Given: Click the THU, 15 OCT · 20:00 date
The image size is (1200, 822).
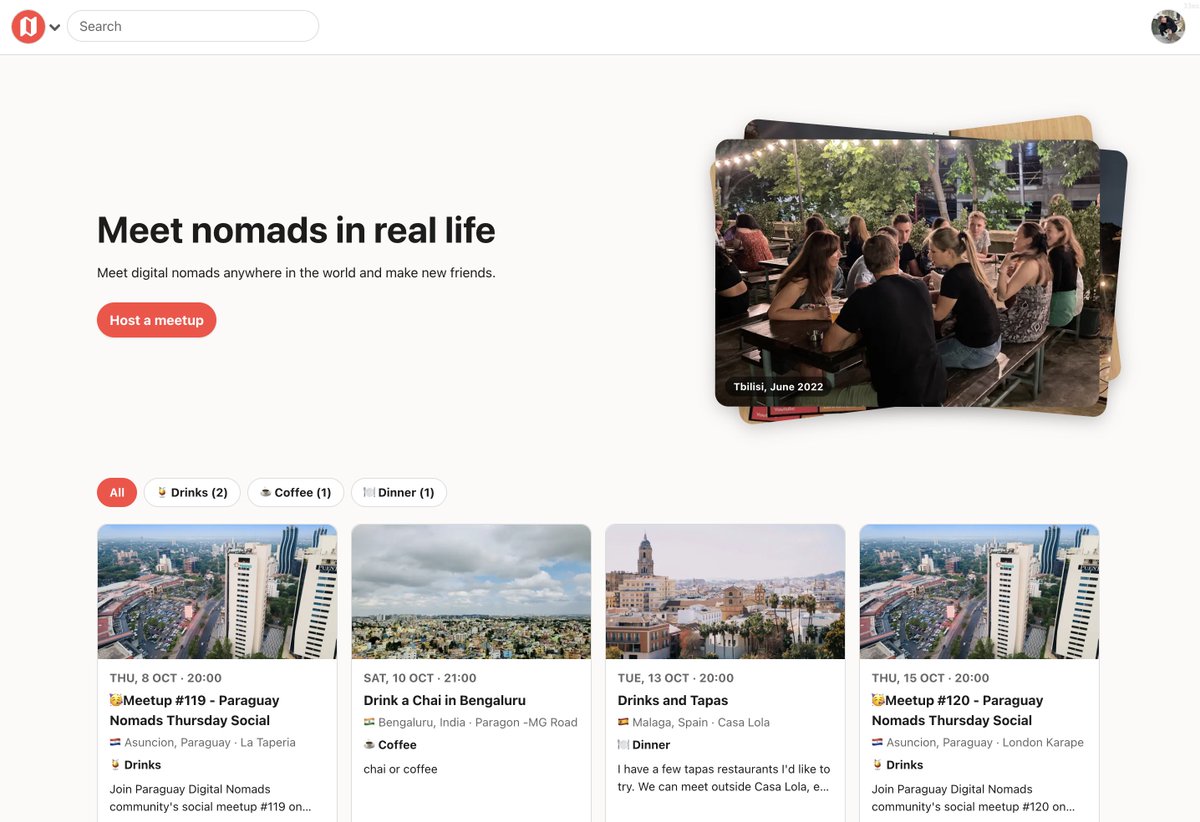Looking at the screenshot, I should click(931, 678).
